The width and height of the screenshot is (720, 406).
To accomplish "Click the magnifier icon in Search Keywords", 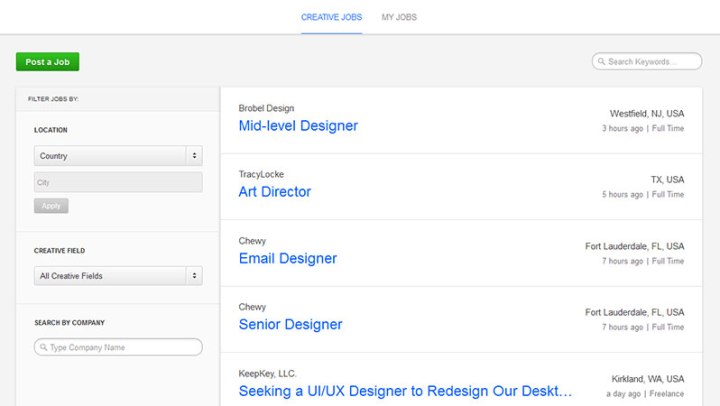I will point(601,62).
